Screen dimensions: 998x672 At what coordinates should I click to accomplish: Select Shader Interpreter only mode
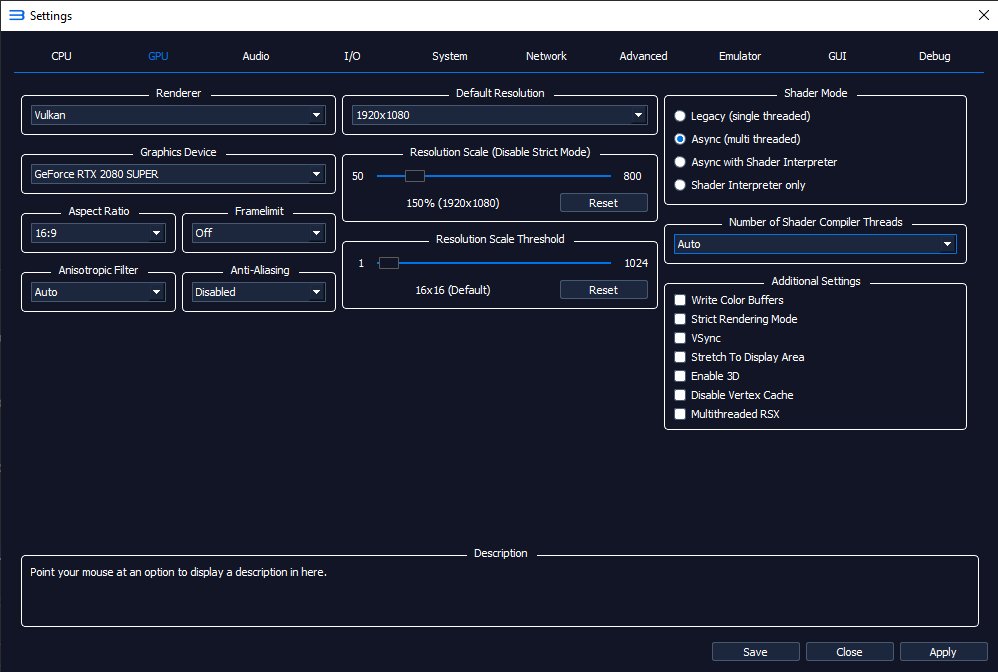[740, 185]
